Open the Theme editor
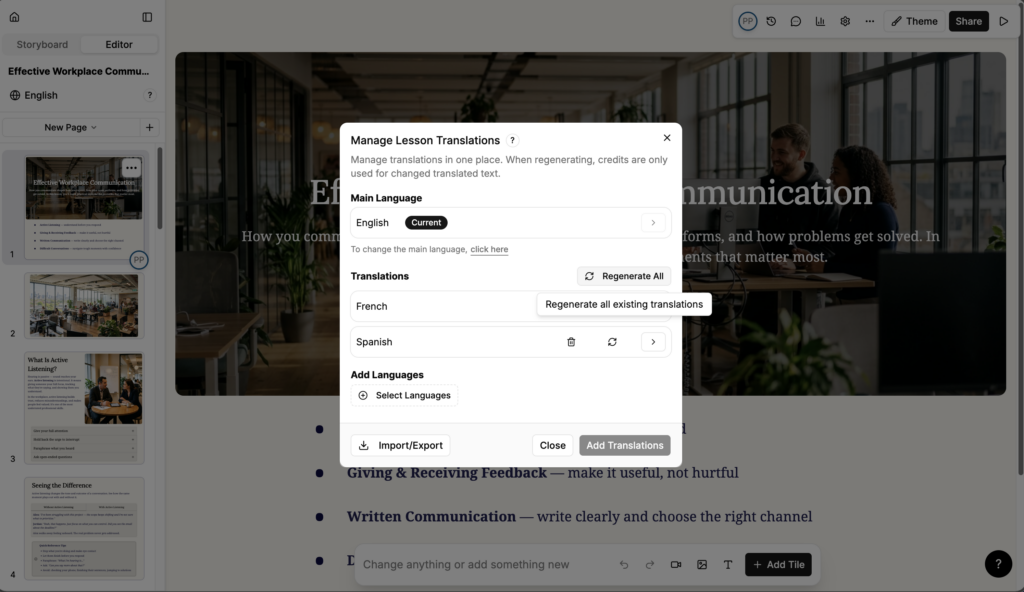 914,21
